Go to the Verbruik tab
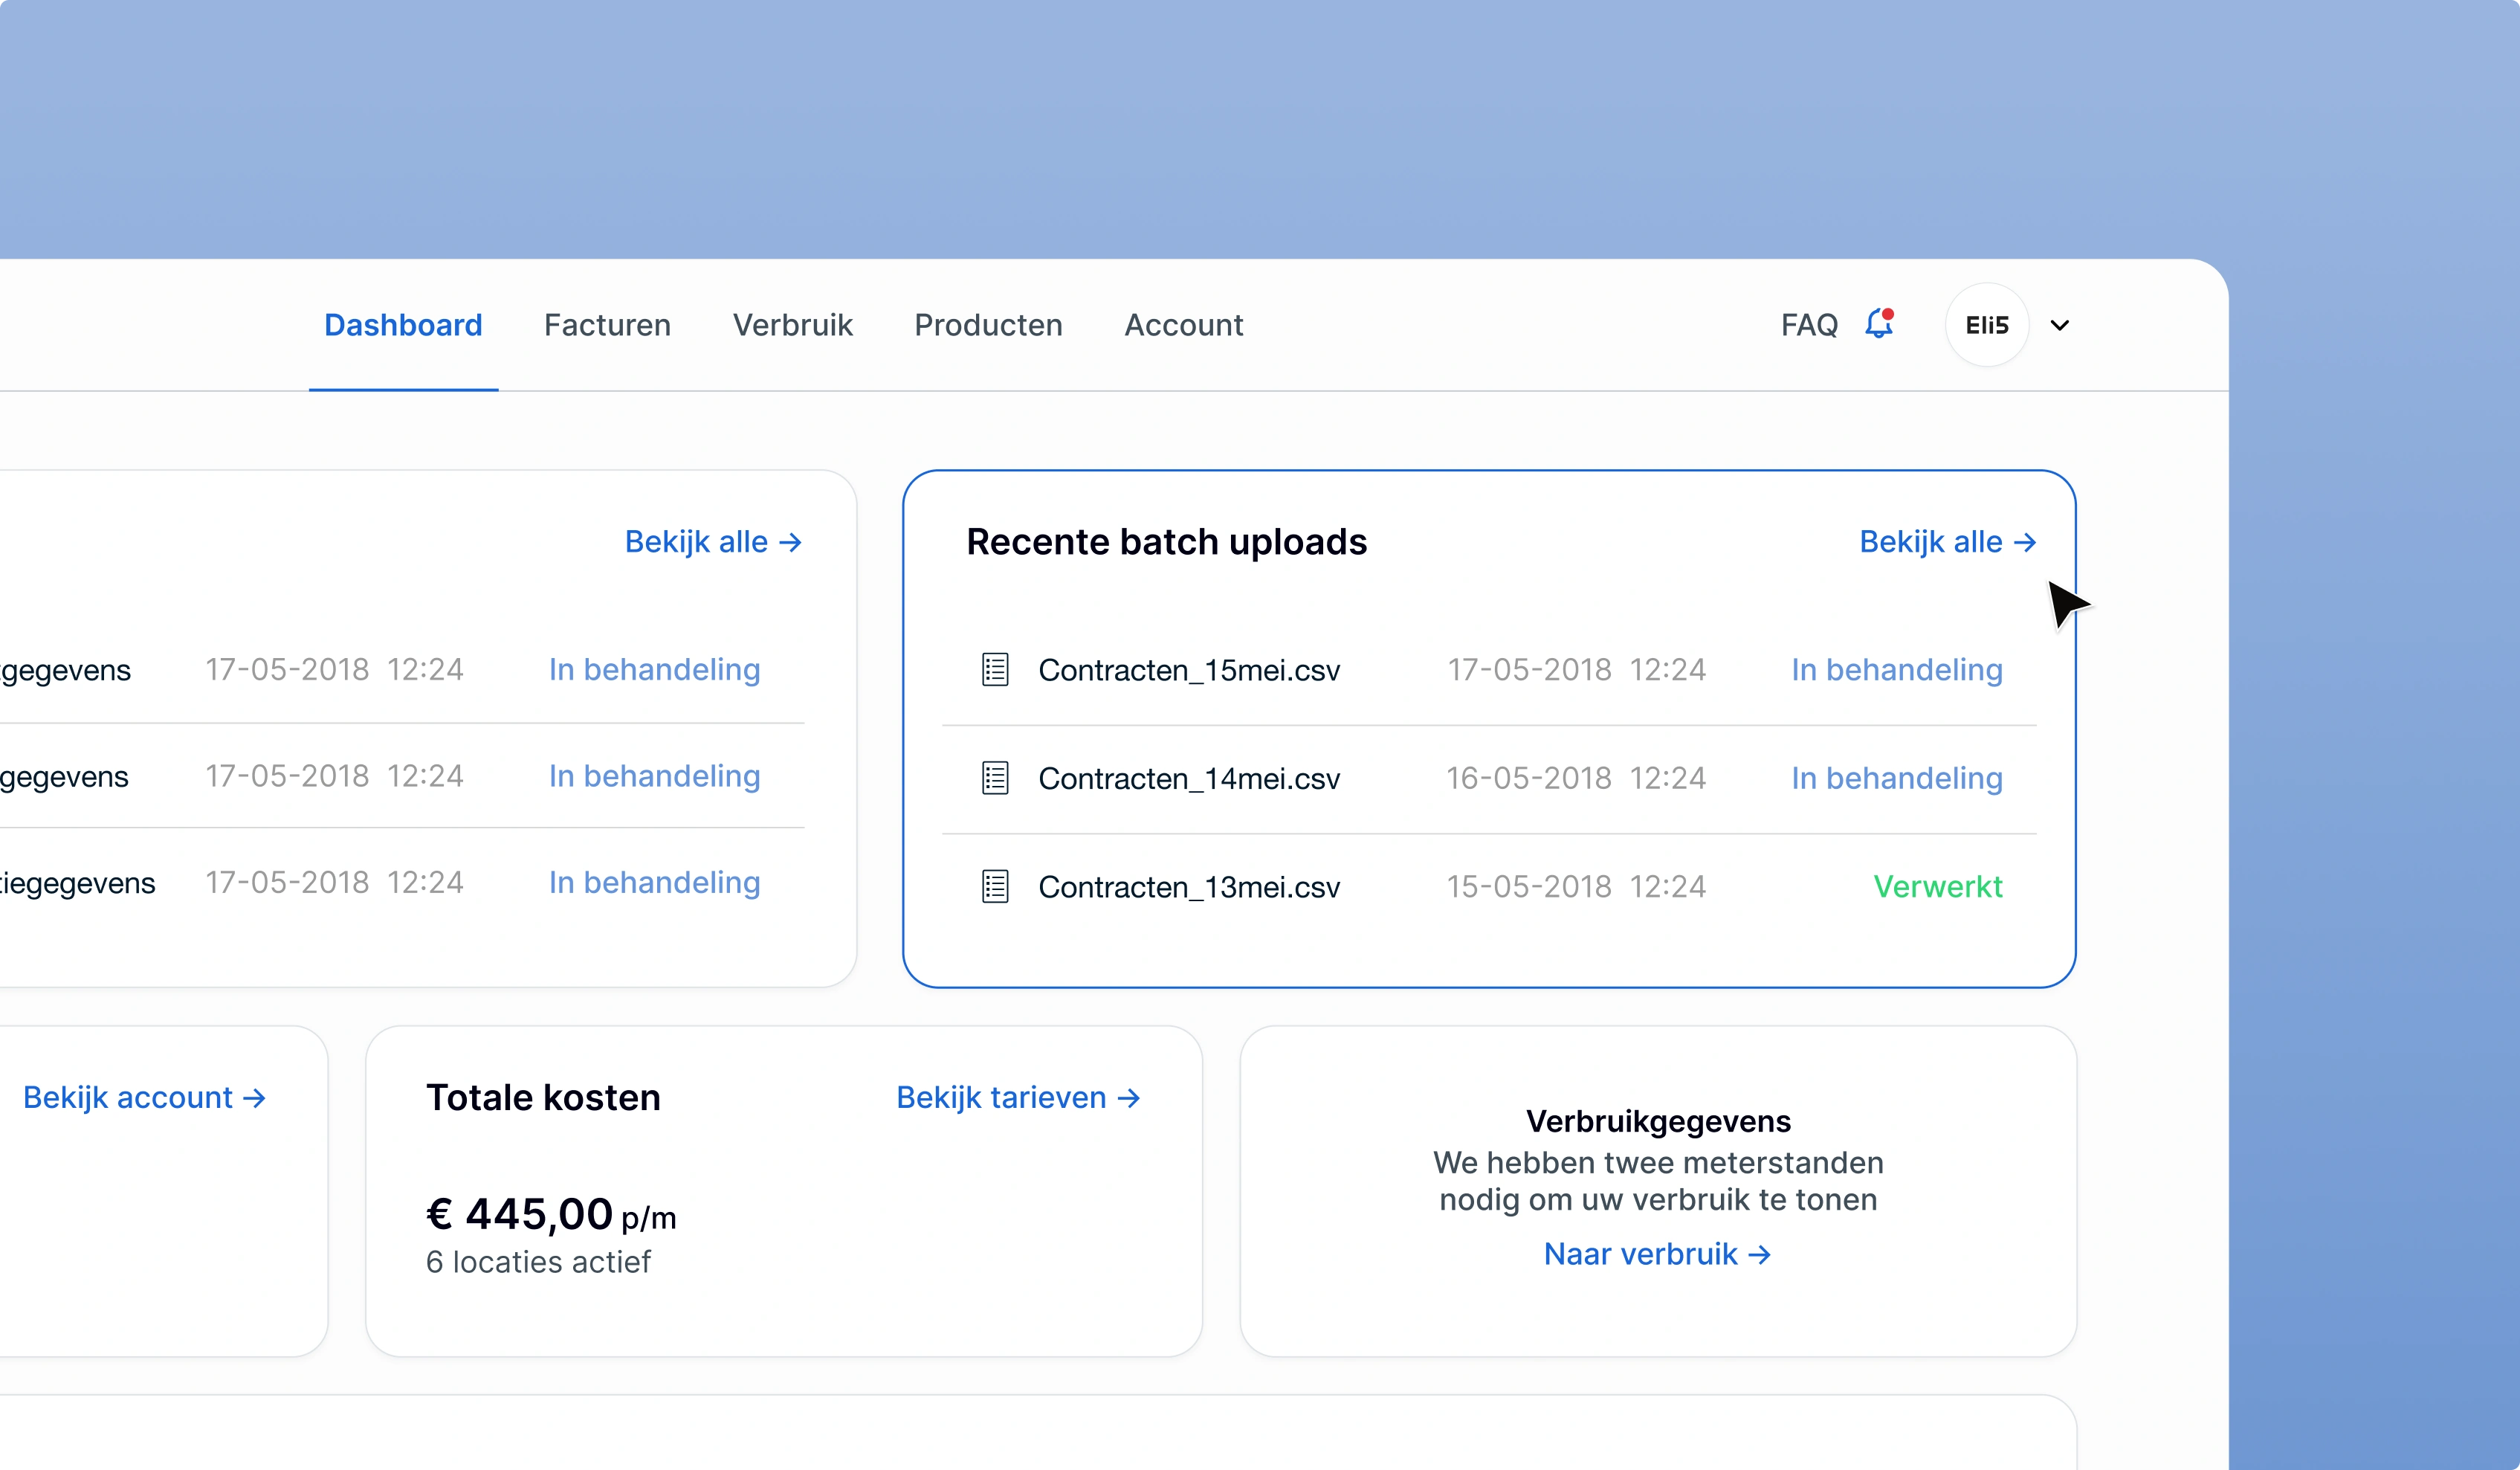 coord(792,325)
